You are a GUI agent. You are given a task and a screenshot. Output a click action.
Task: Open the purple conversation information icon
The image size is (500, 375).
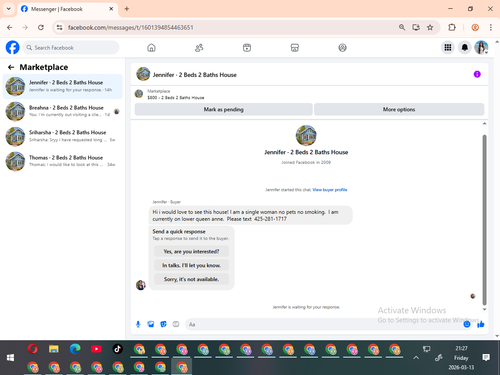477,74
